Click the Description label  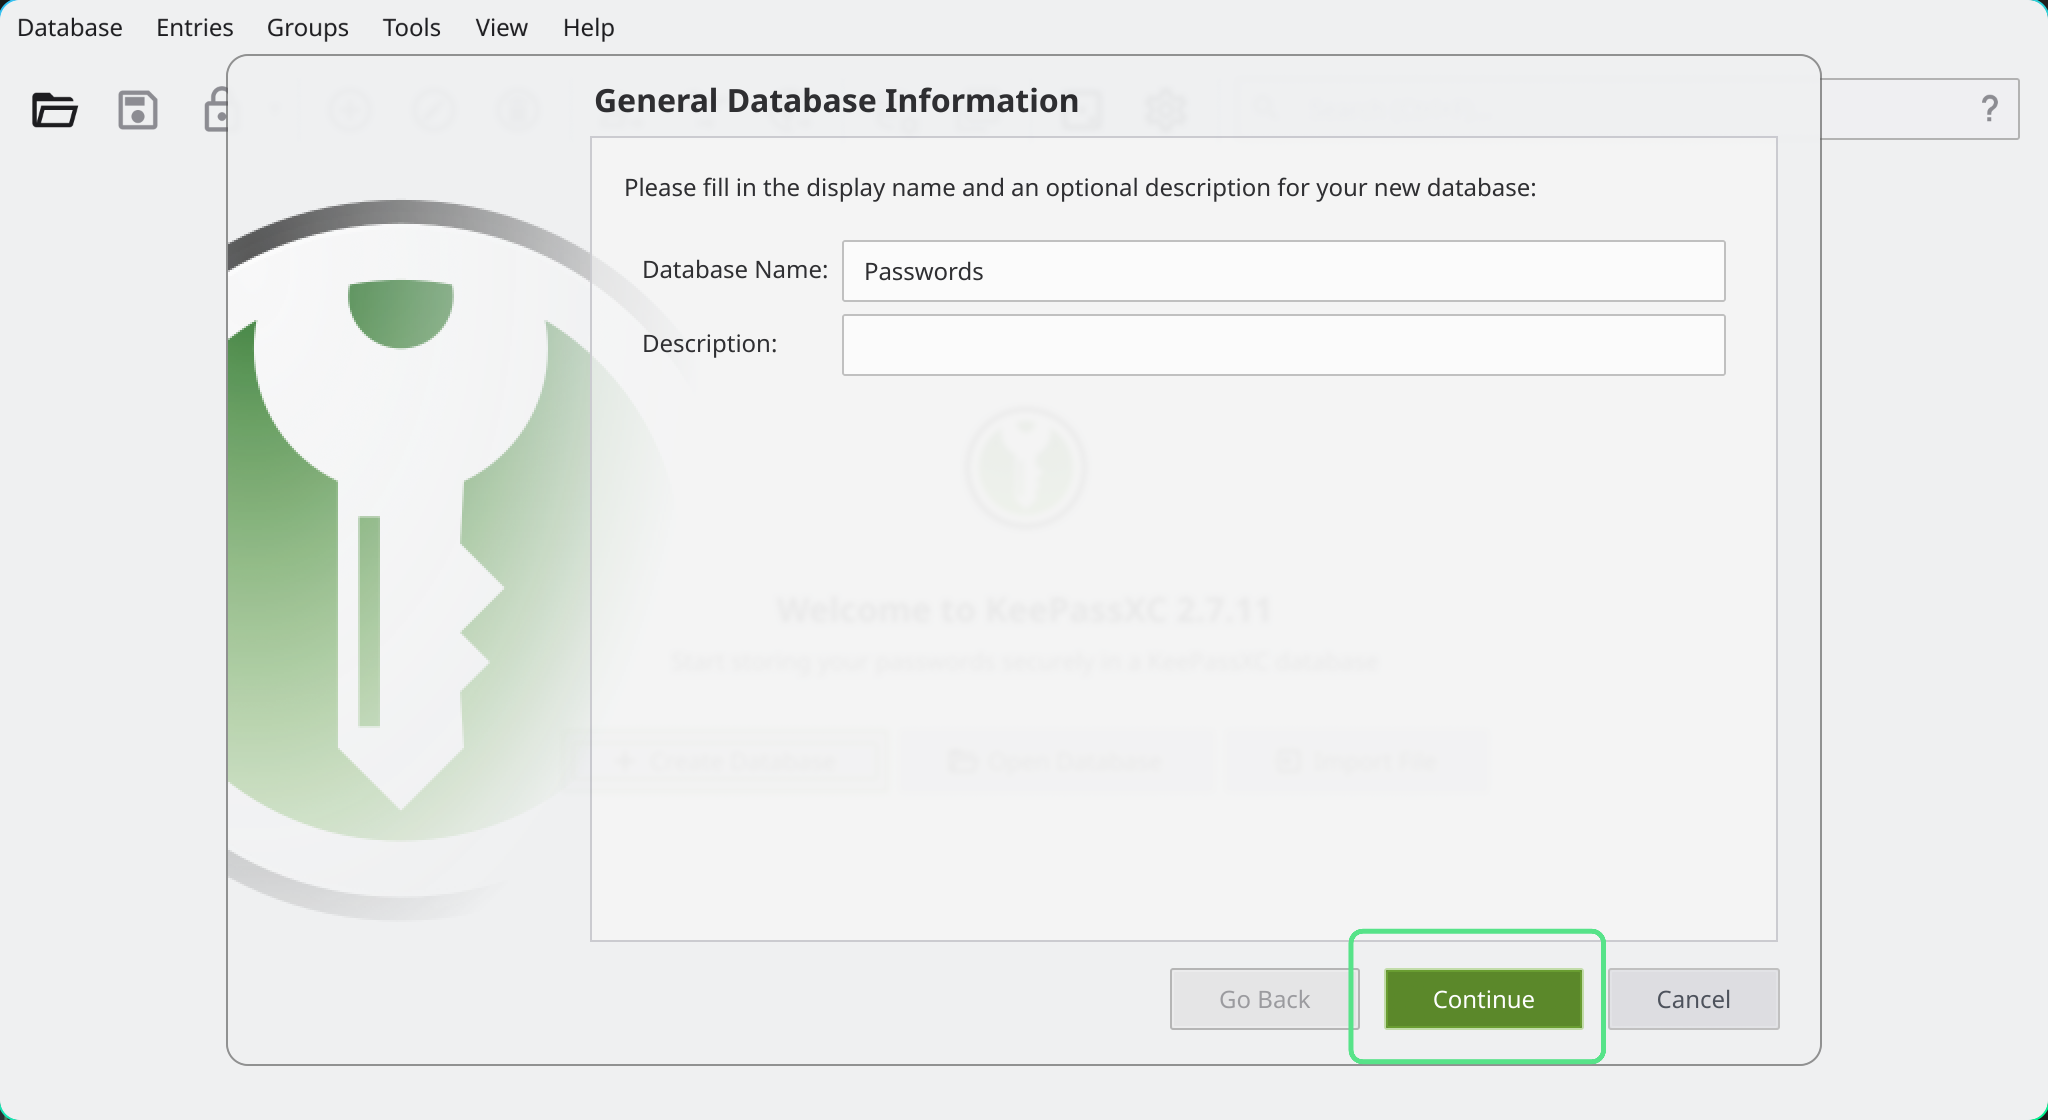709,344
